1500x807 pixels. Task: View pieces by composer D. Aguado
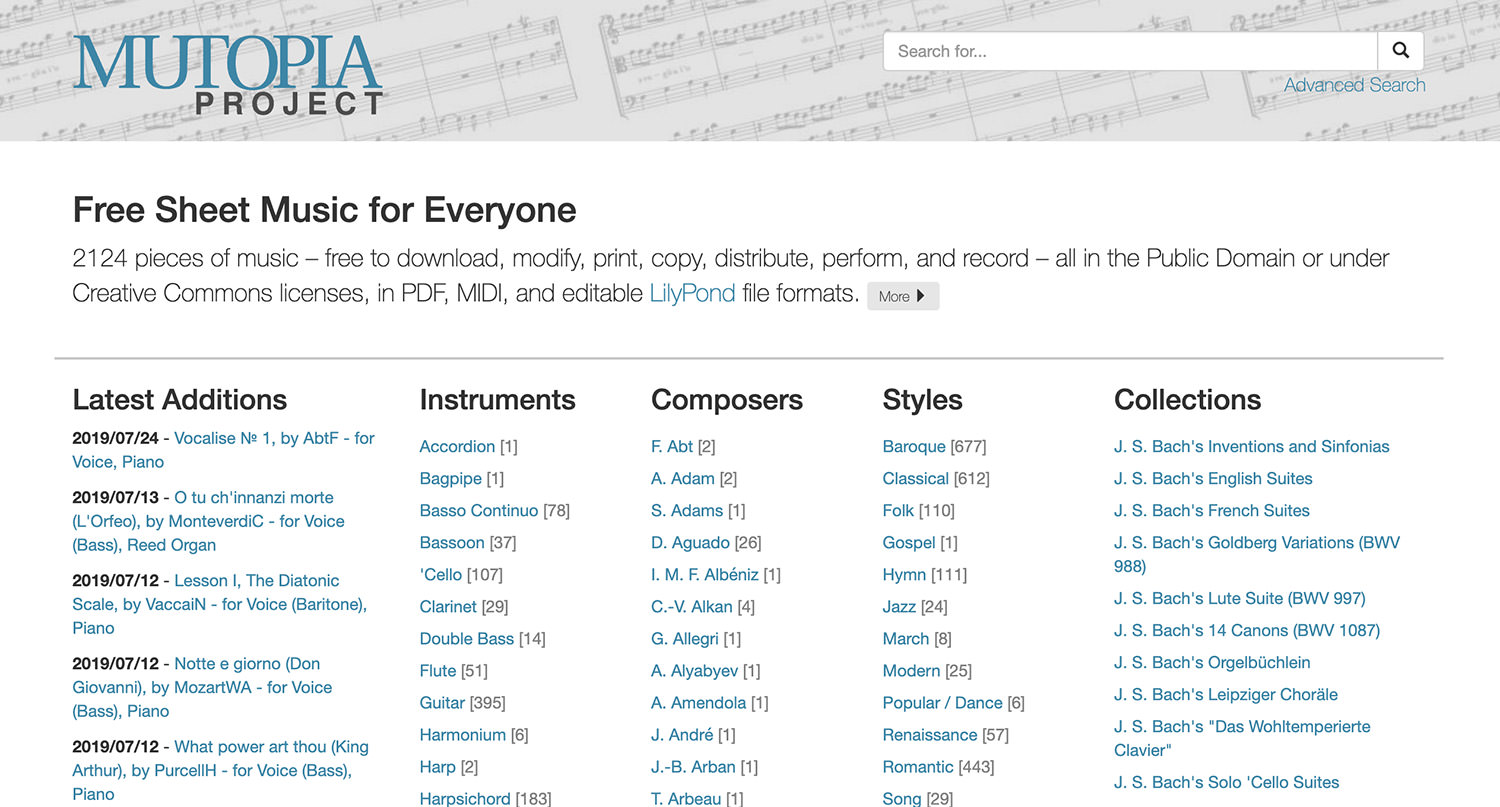pos(690,543)
